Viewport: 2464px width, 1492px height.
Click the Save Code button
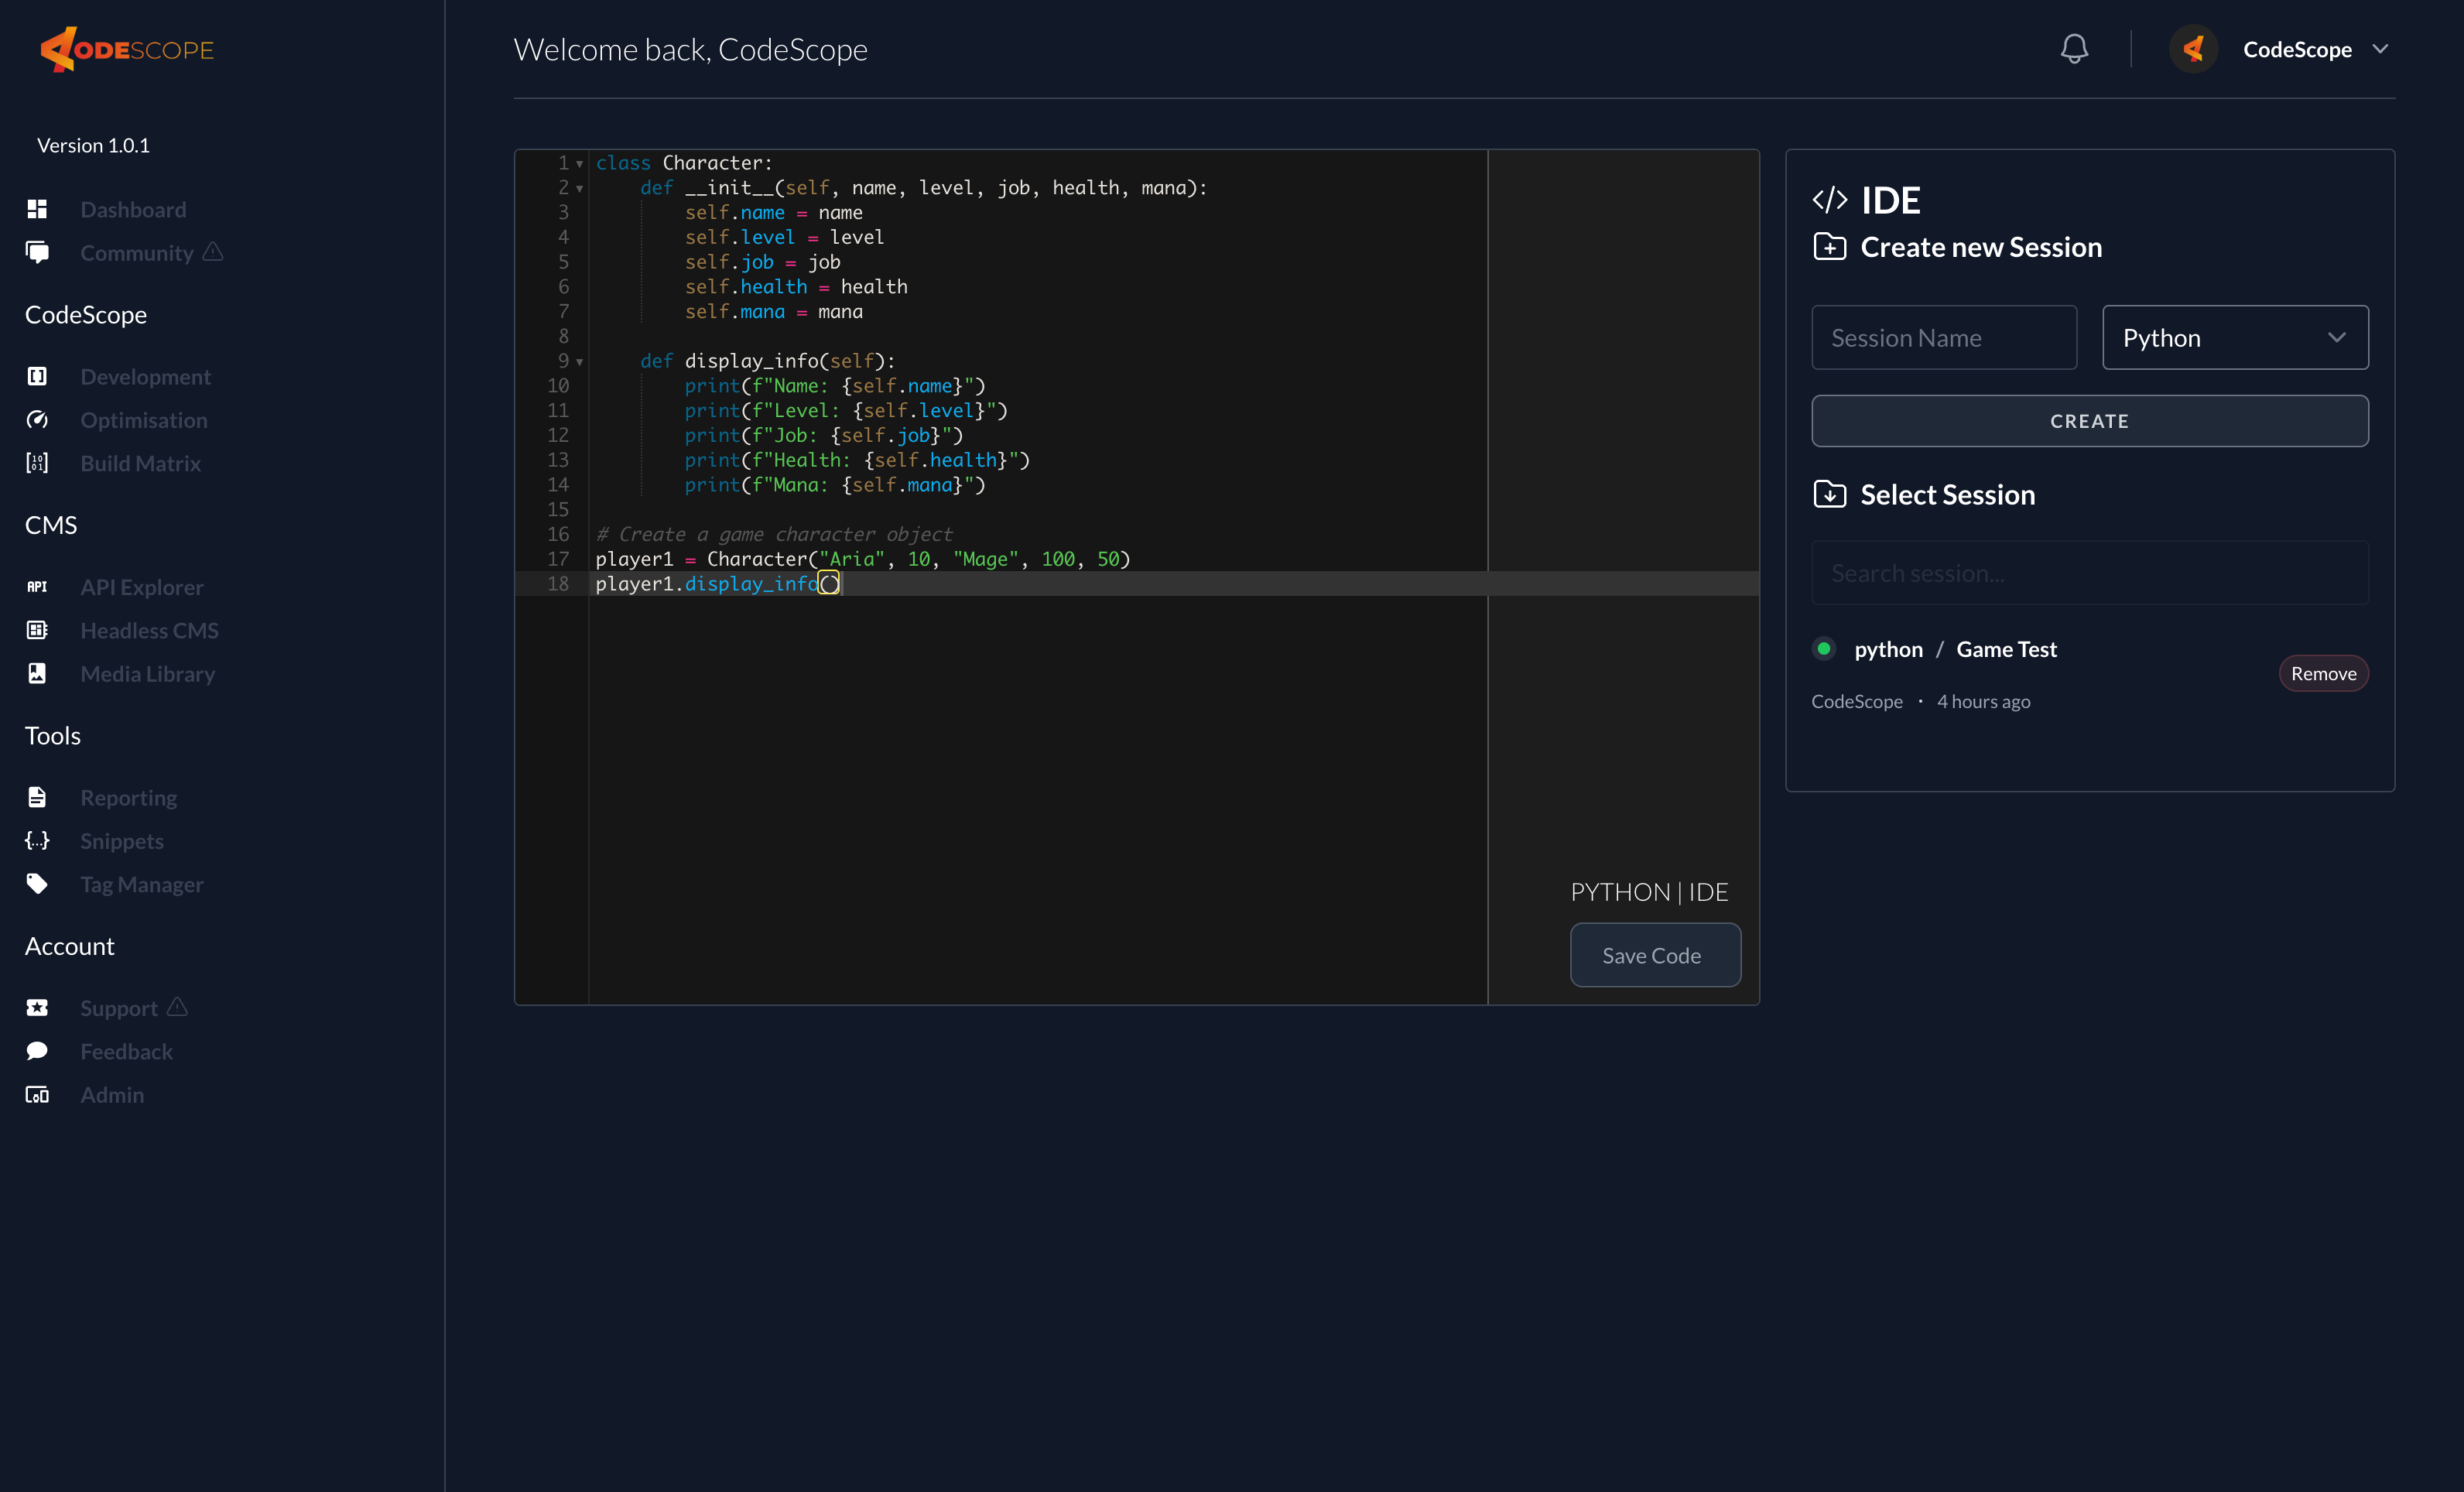click(x=1654, y=955)
